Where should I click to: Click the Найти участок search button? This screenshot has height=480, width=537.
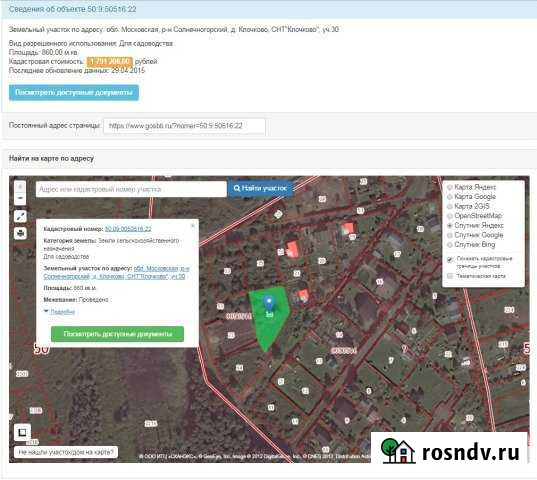click(x=261, y=188)
